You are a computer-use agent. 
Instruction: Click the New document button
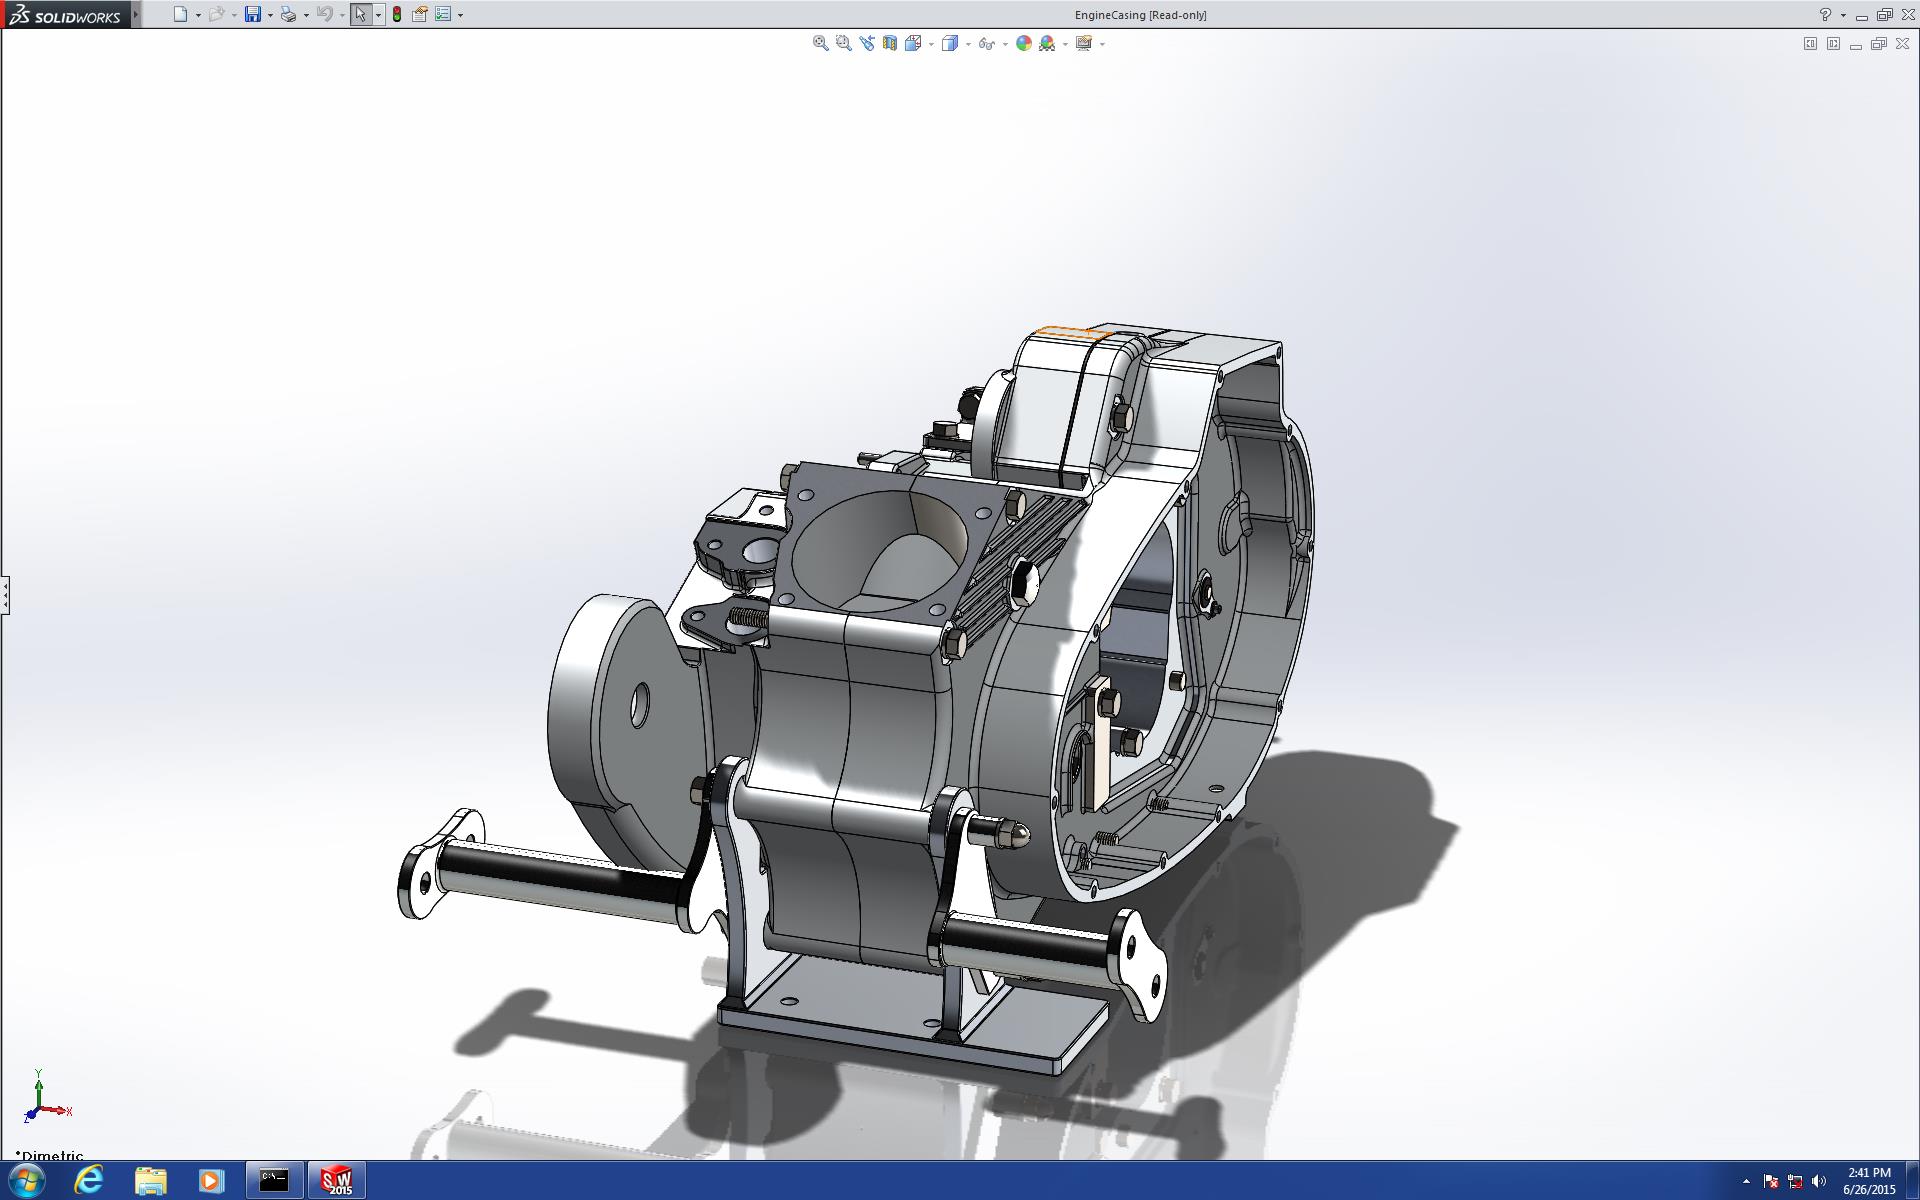(x=180, y=15)
